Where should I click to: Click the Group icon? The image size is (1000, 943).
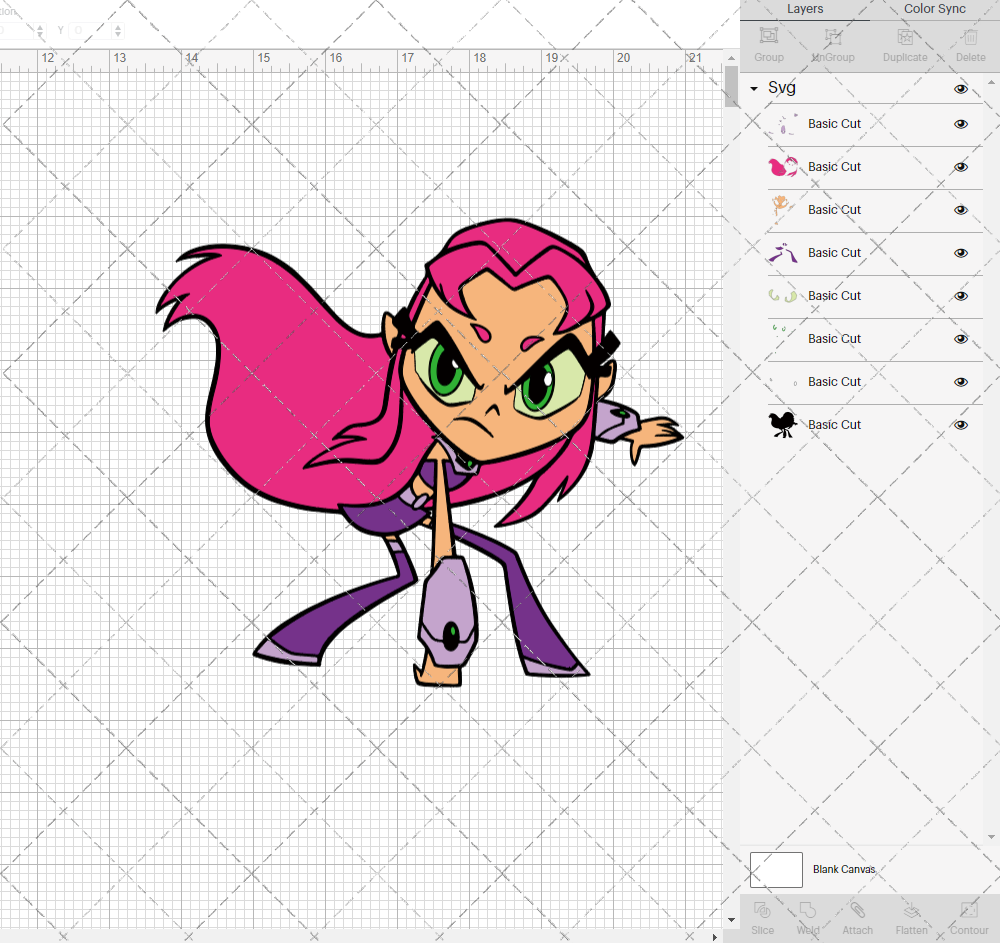click(x=768, y=43)
